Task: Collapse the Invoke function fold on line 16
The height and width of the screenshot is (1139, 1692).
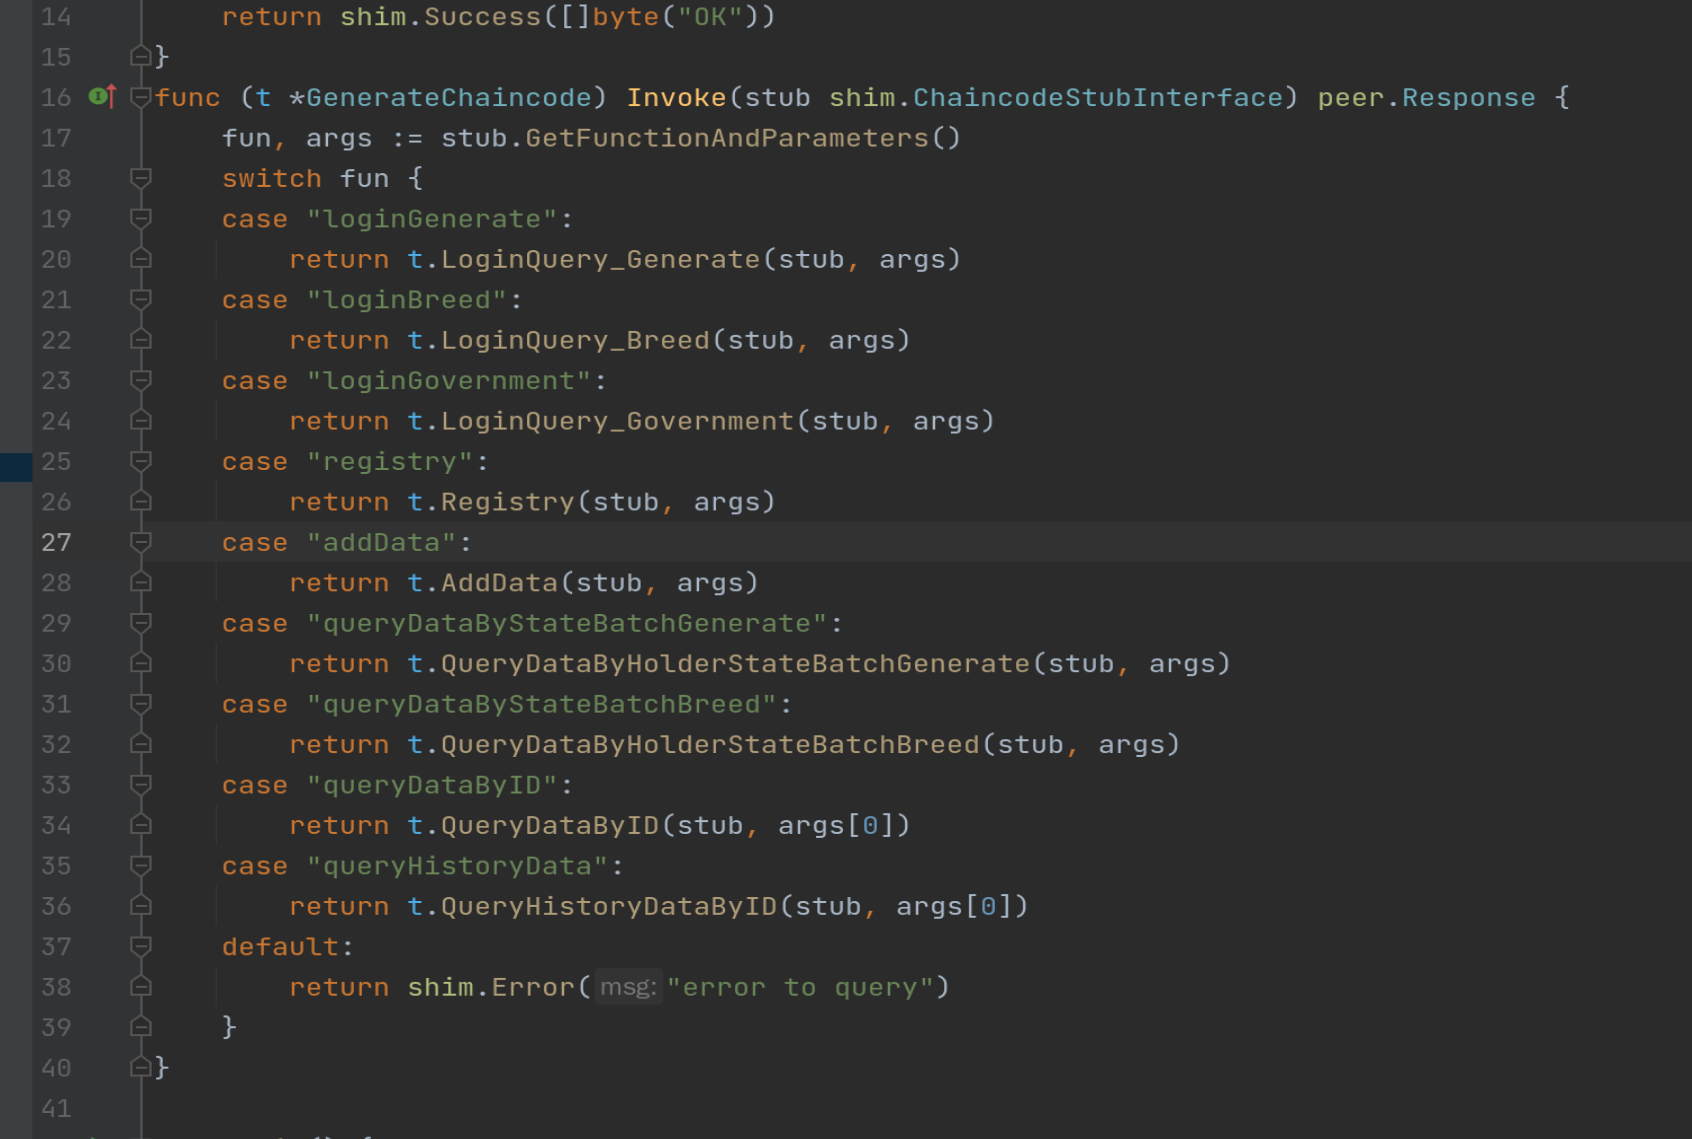Action: pos(141,97)
